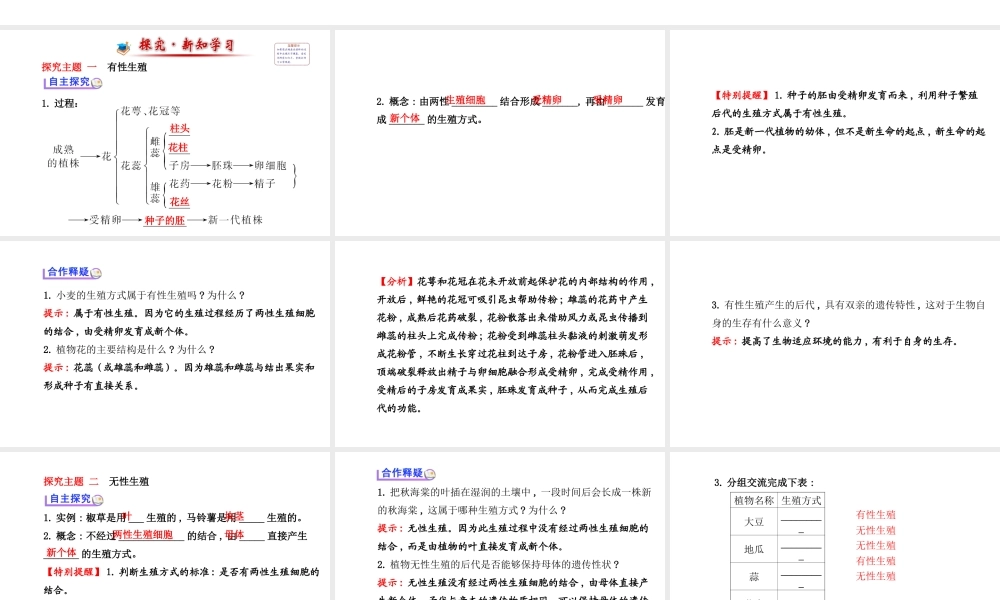Click the question about 秋海棠的叶插在湿润的土壤中
Image resolution: width=1000 pixels, height=600 pixels.
point(514,501)
